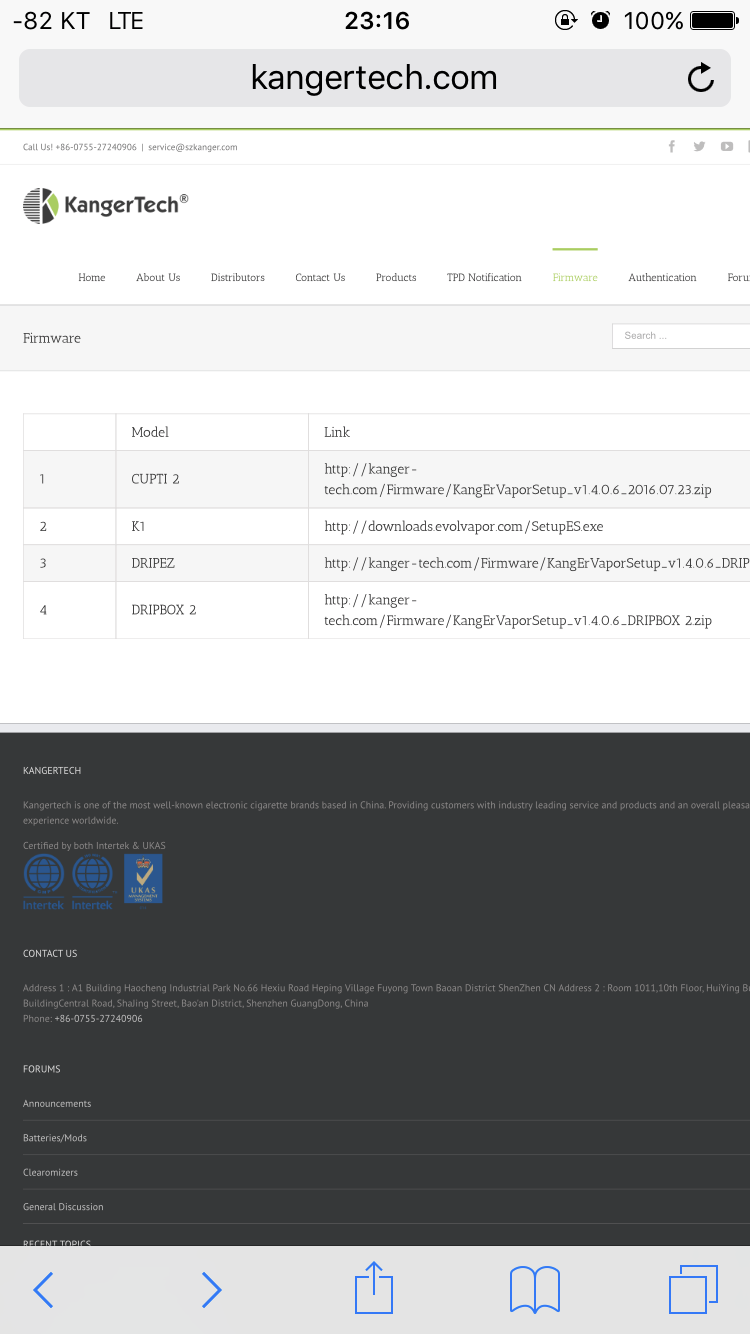Screen dimensions: 750x1334
Task: Open the Products menu item
Action: [x=396, y=277]
